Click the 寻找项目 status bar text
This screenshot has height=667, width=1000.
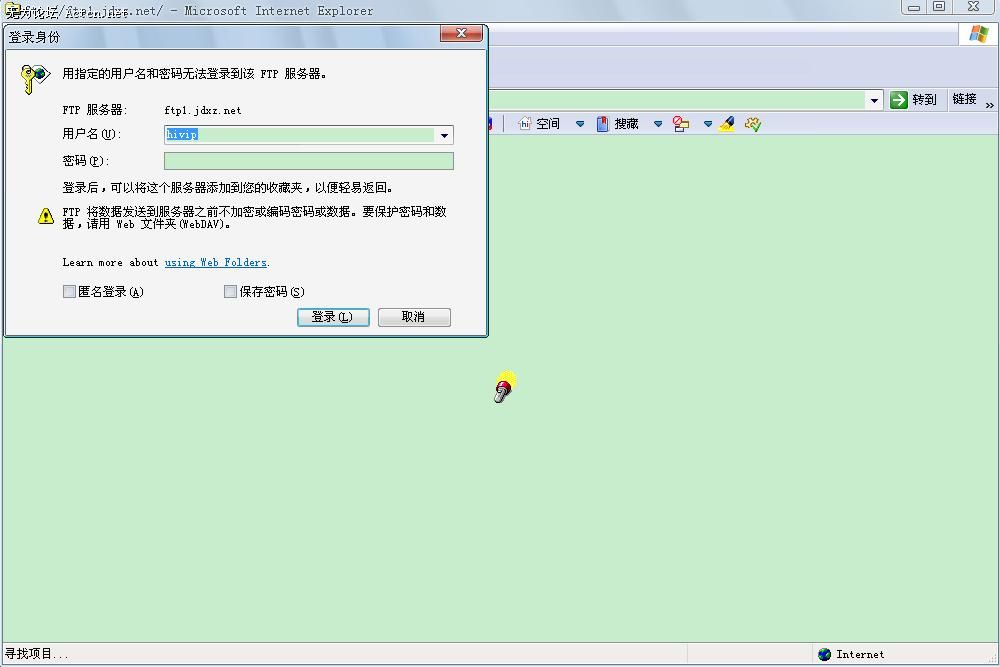pos(36,654)
